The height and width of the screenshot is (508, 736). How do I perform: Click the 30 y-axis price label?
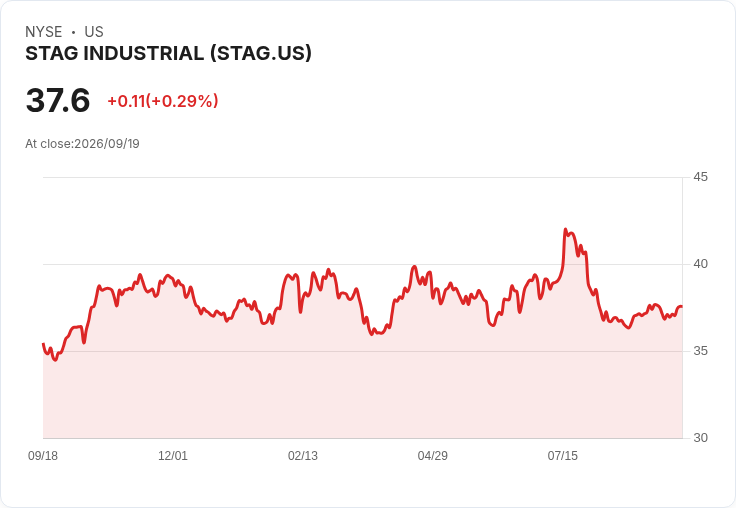click(x=700, y=438)
